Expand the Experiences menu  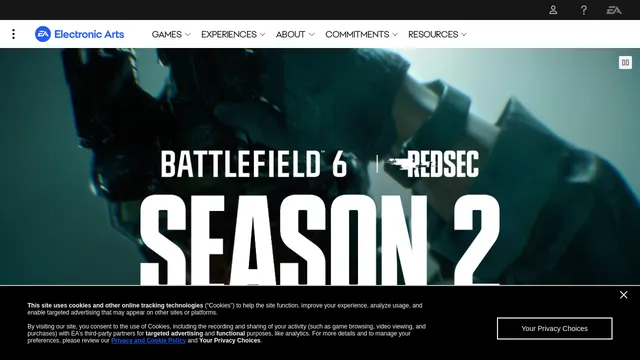click(x=233, y=34)
